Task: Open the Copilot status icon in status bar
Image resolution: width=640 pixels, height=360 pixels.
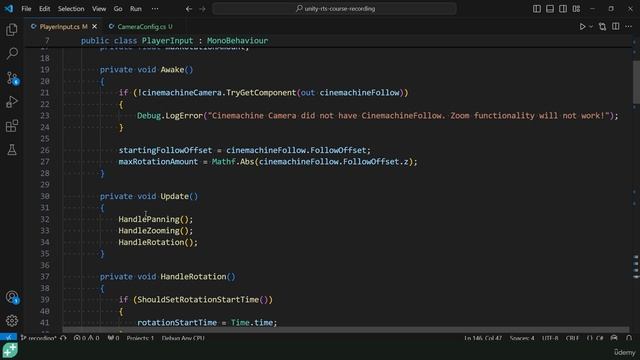Action: (614, 338)
